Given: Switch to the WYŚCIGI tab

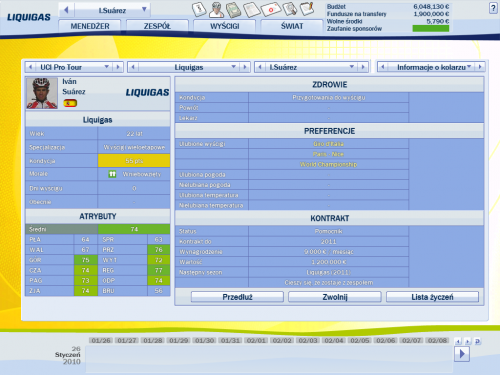Looking at the screenshot, I should point(225,26).
